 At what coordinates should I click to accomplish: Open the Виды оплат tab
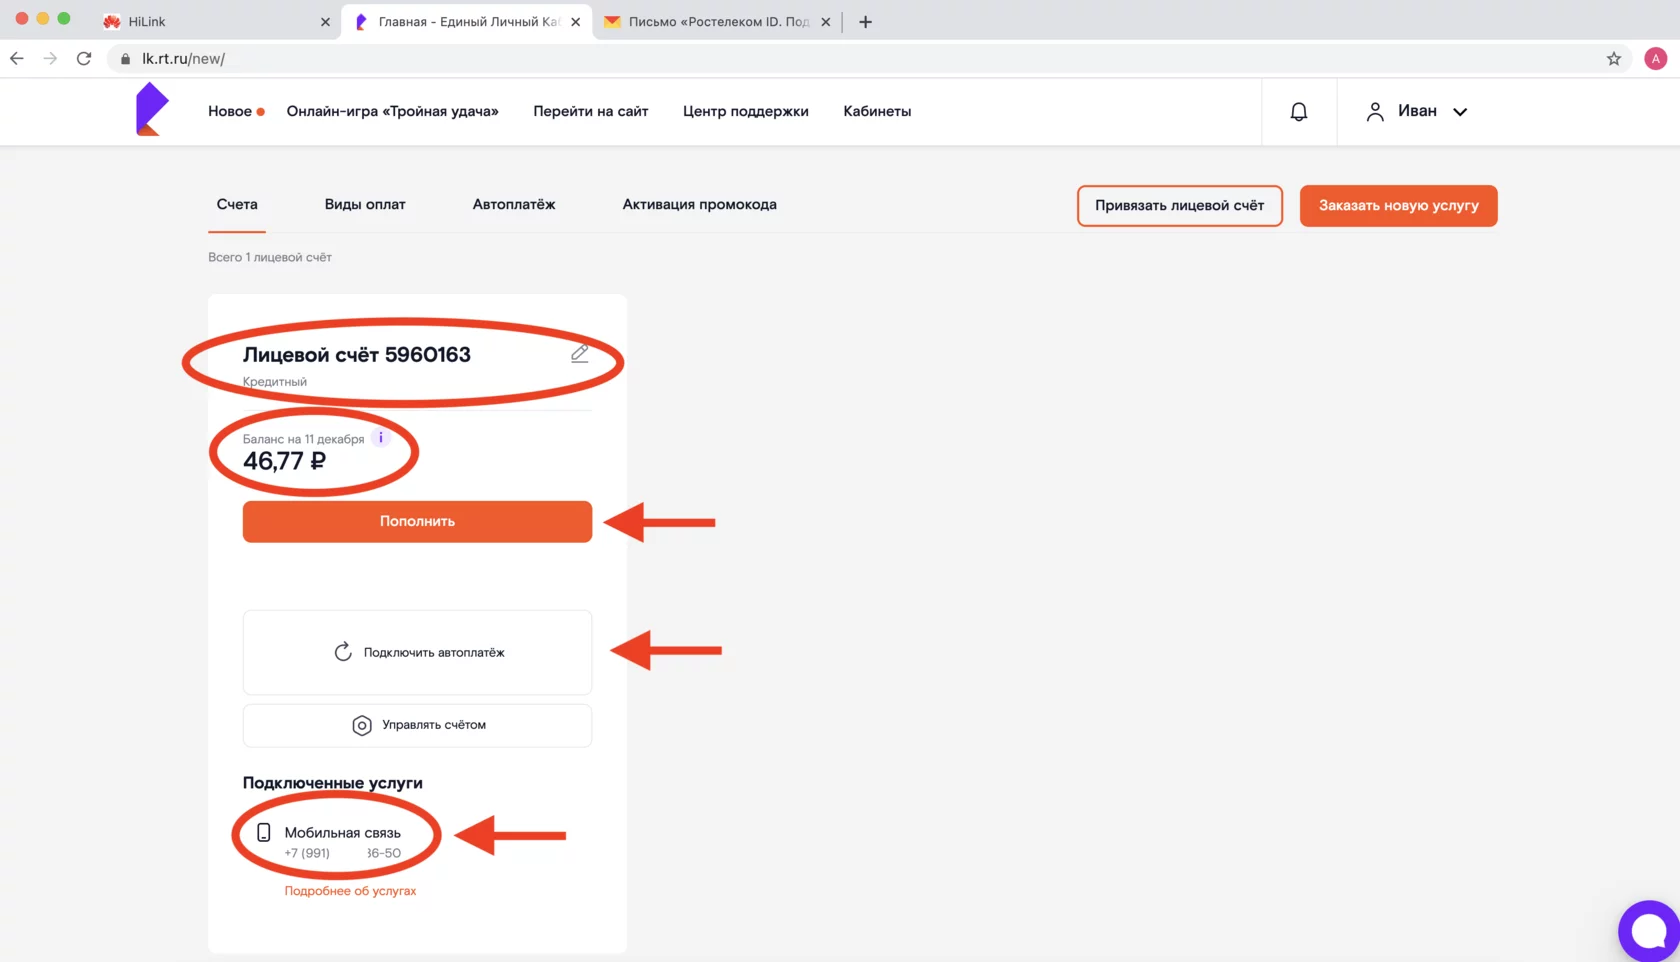[365, 204]
